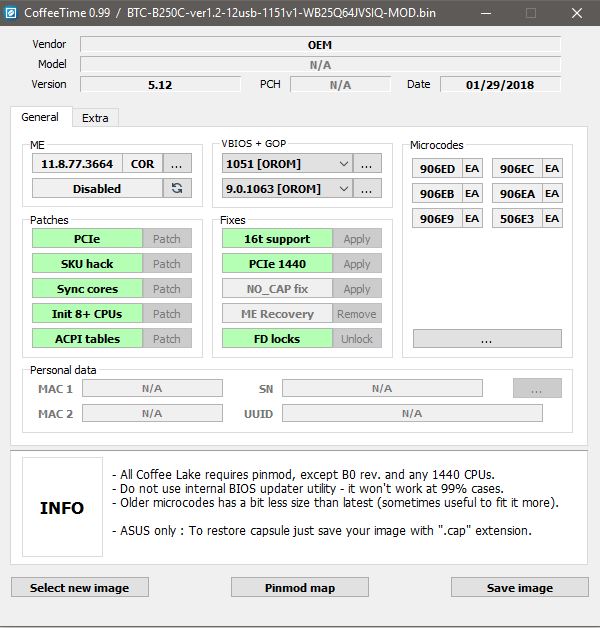This screenshot has height=628, width=600.
Task: Close the CoffeeTime window
Action: click(x=577, y=13)
